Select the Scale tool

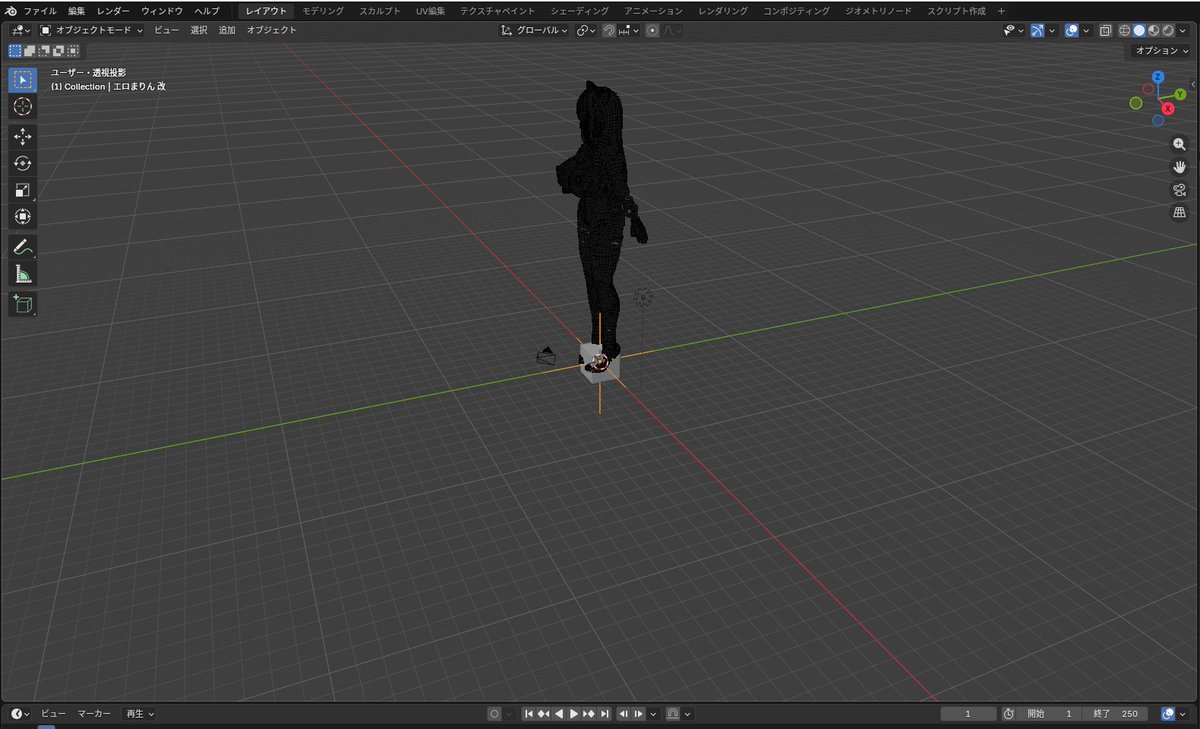23,190
